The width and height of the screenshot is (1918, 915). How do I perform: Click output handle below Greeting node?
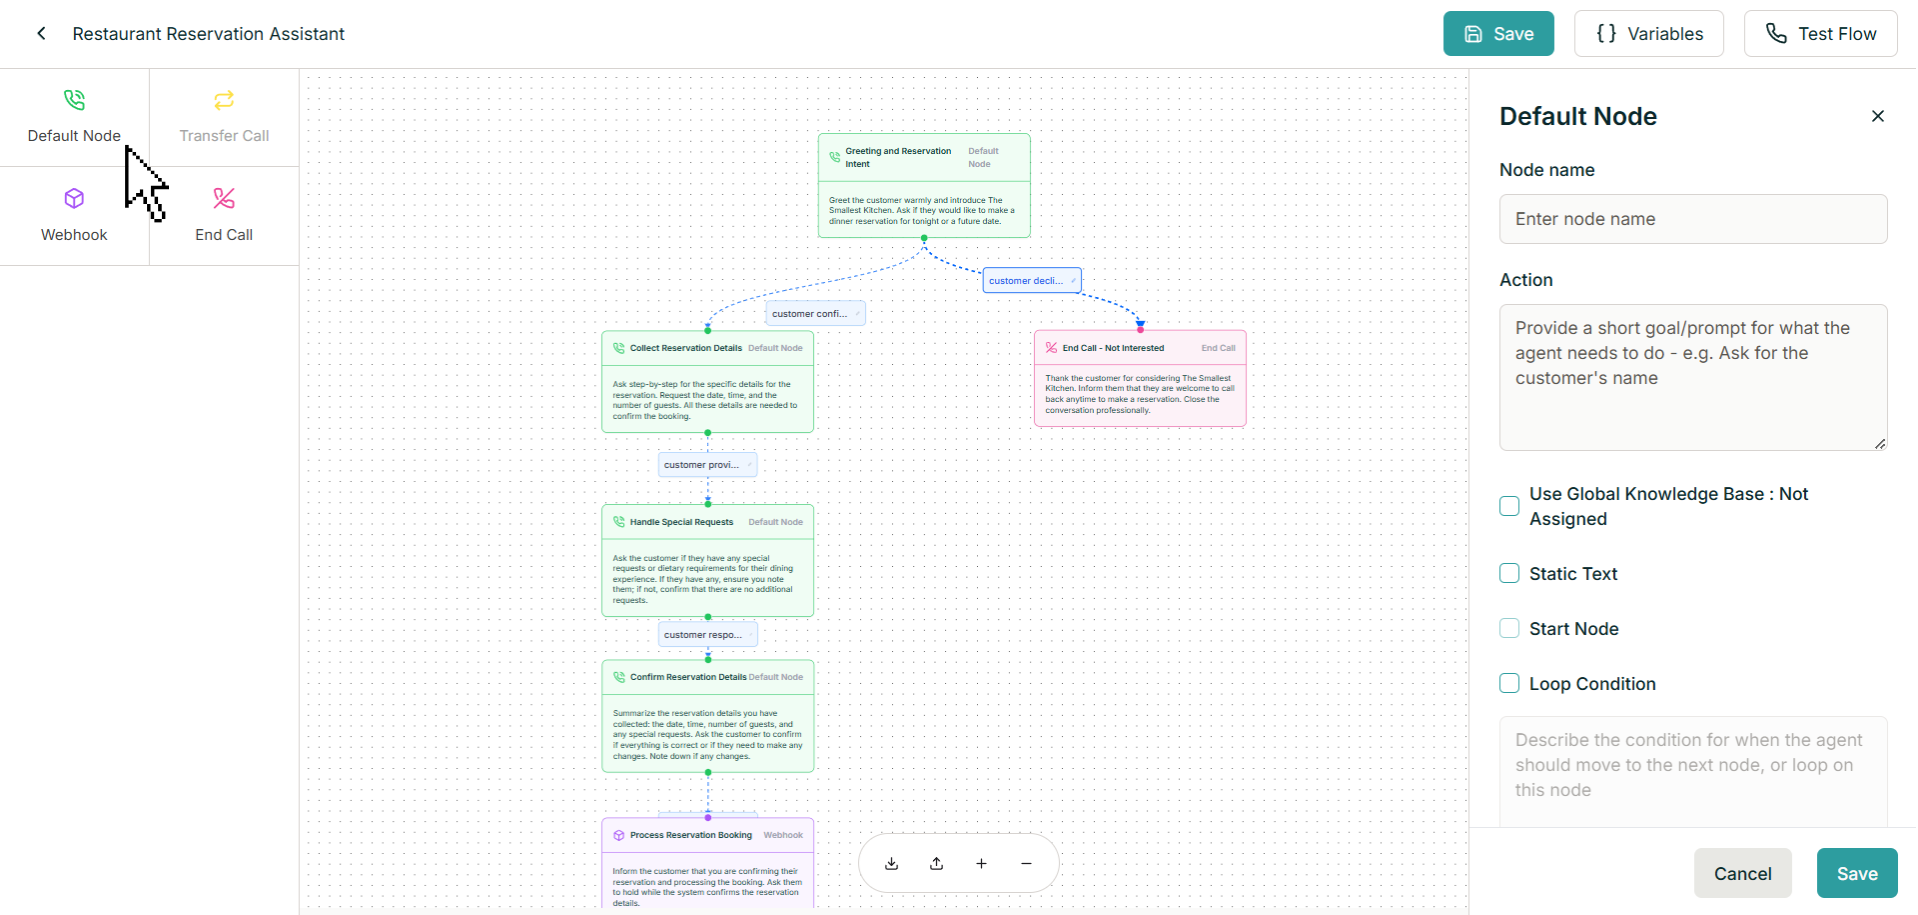(x=924, y=238)
